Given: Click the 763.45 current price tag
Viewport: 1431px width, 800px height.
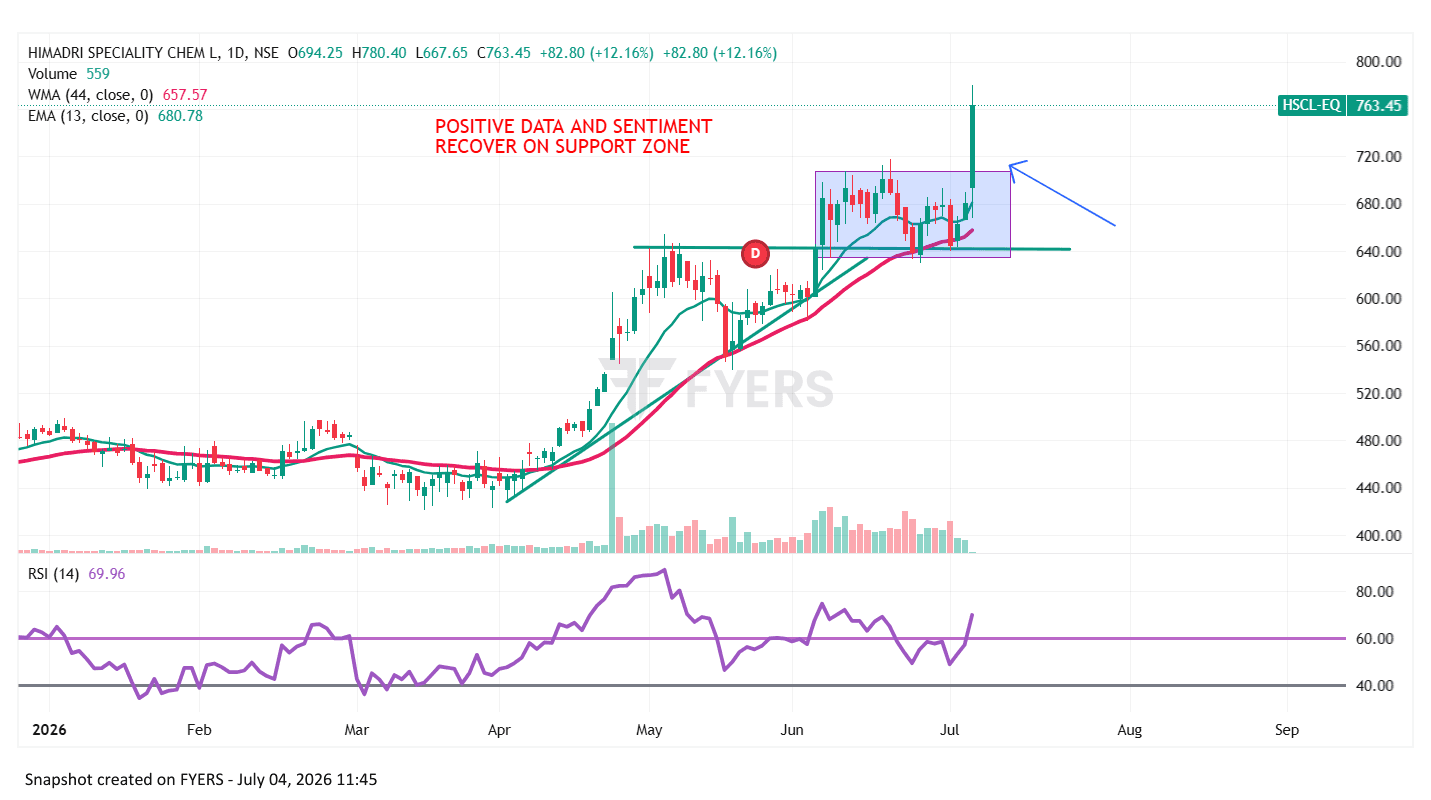Looking at the screenshot, I should 1377,105.
